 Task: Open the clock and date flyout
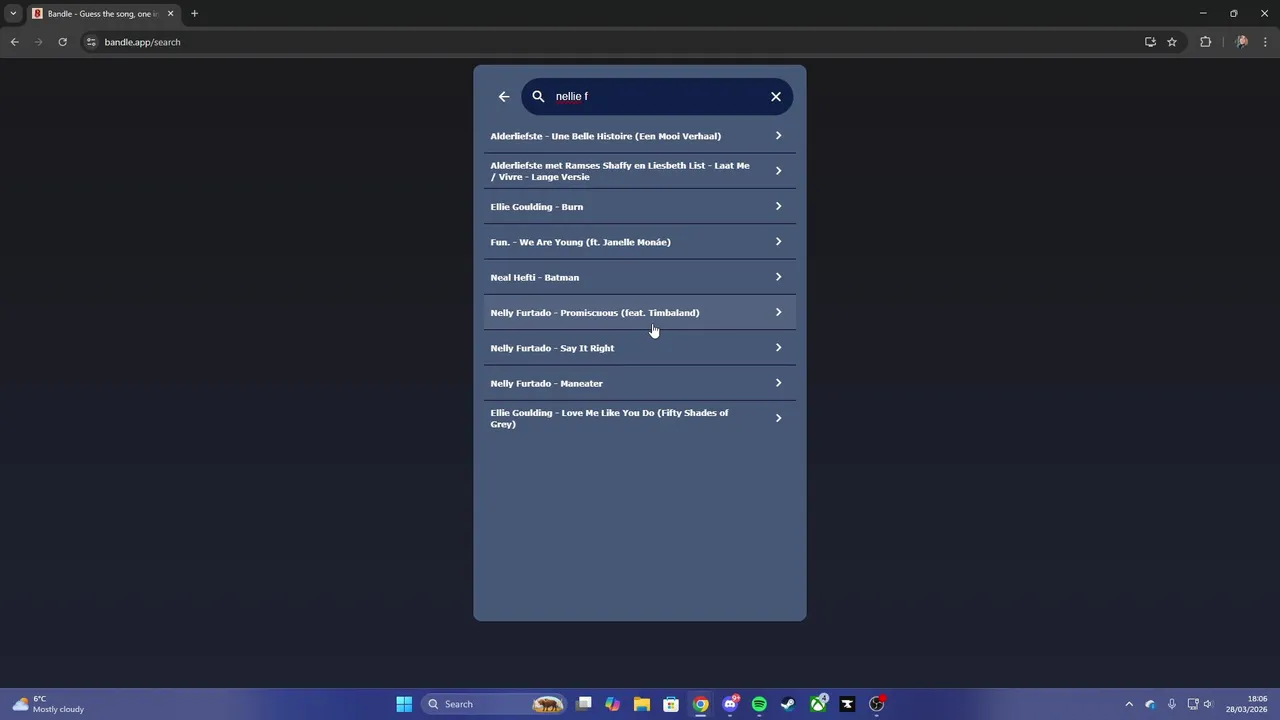1246,704
